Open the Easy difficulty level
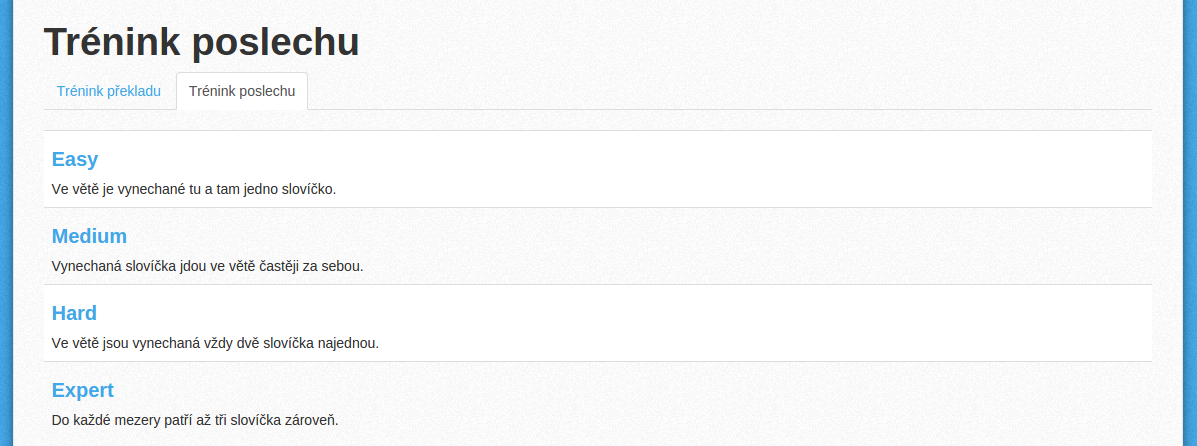This screenshot has width=1197, height=446. tap(75, 159)
